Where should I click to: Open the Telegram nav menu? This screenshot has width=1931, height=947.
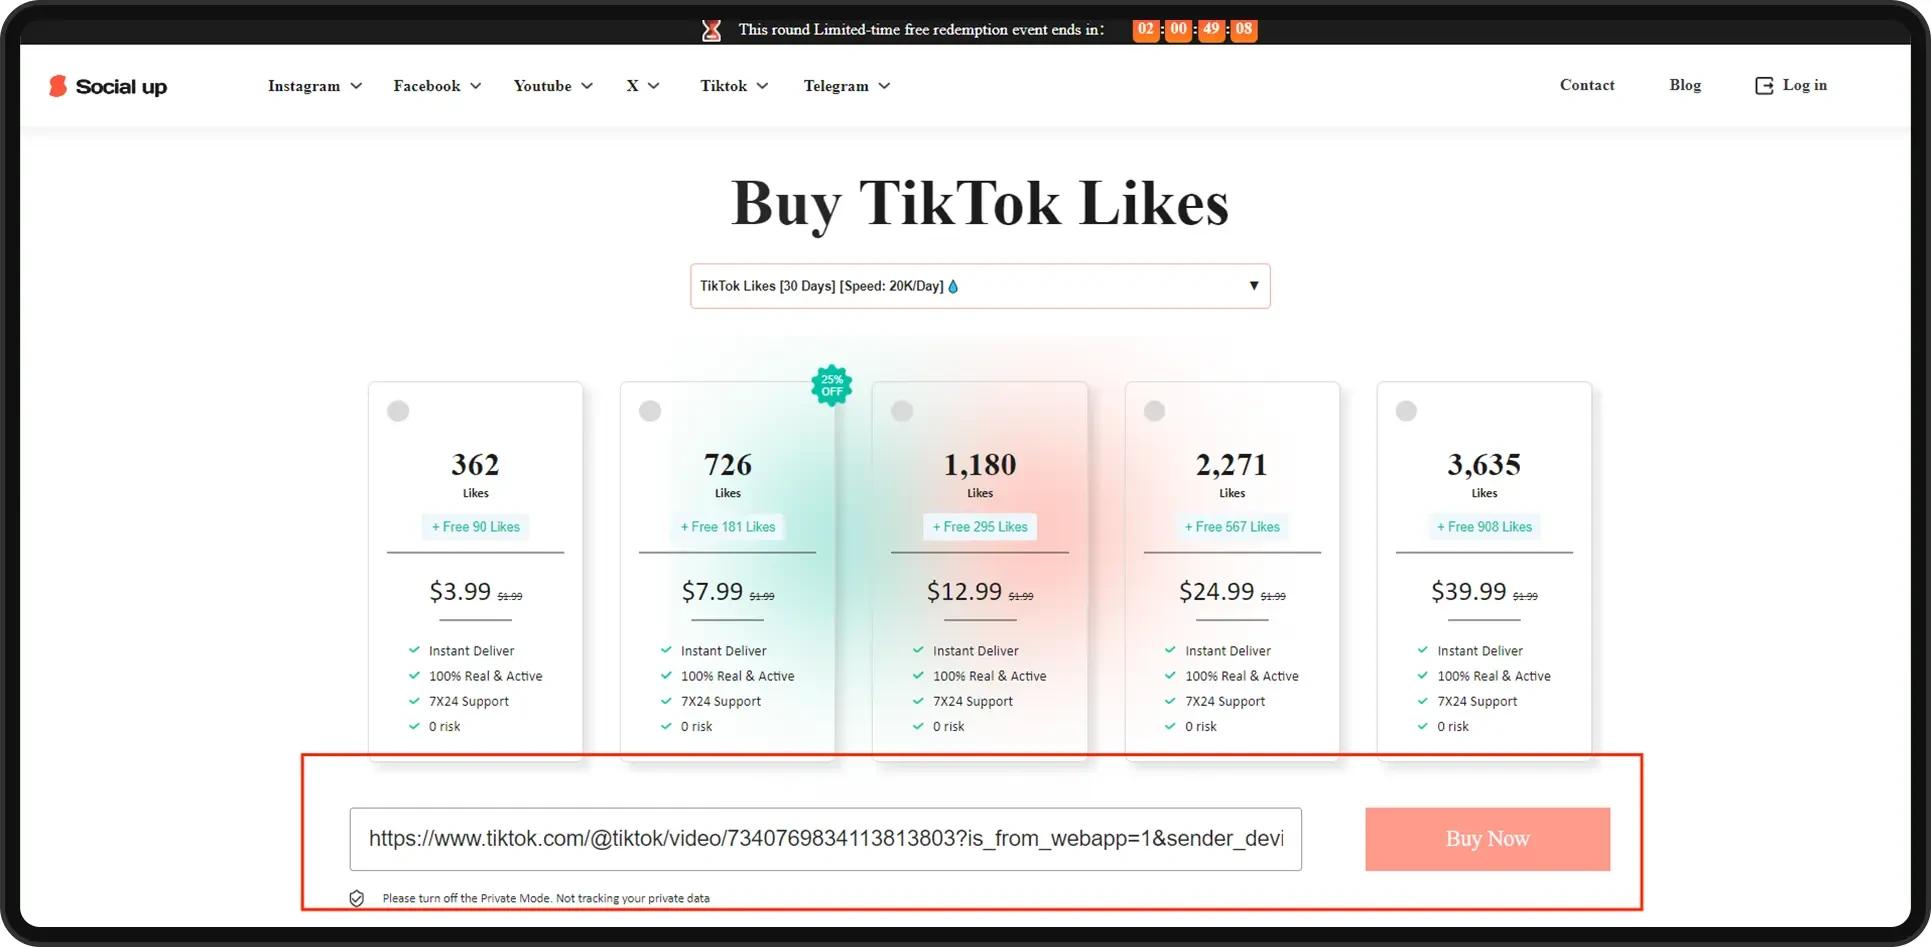847,86
